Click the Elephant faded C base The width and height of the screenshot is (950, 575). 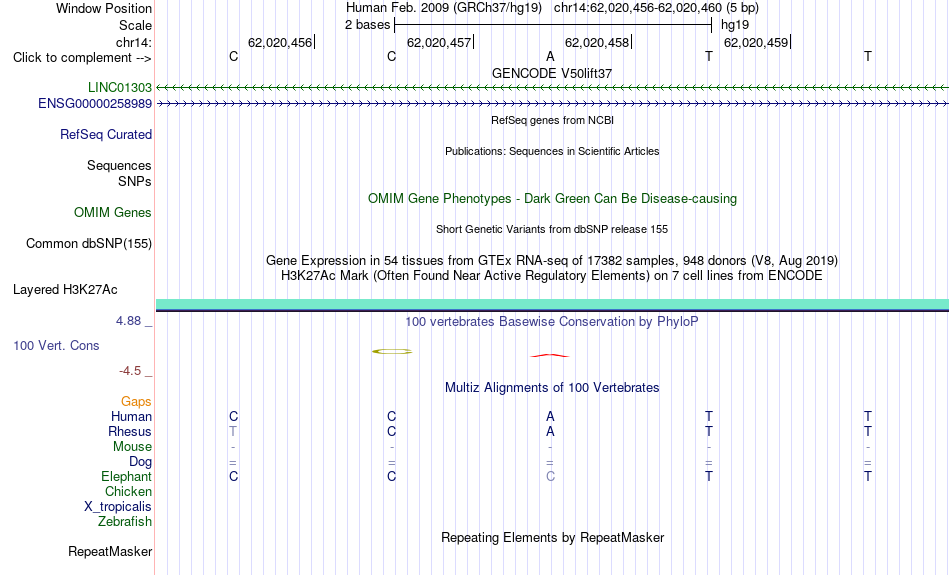[550, 477]
